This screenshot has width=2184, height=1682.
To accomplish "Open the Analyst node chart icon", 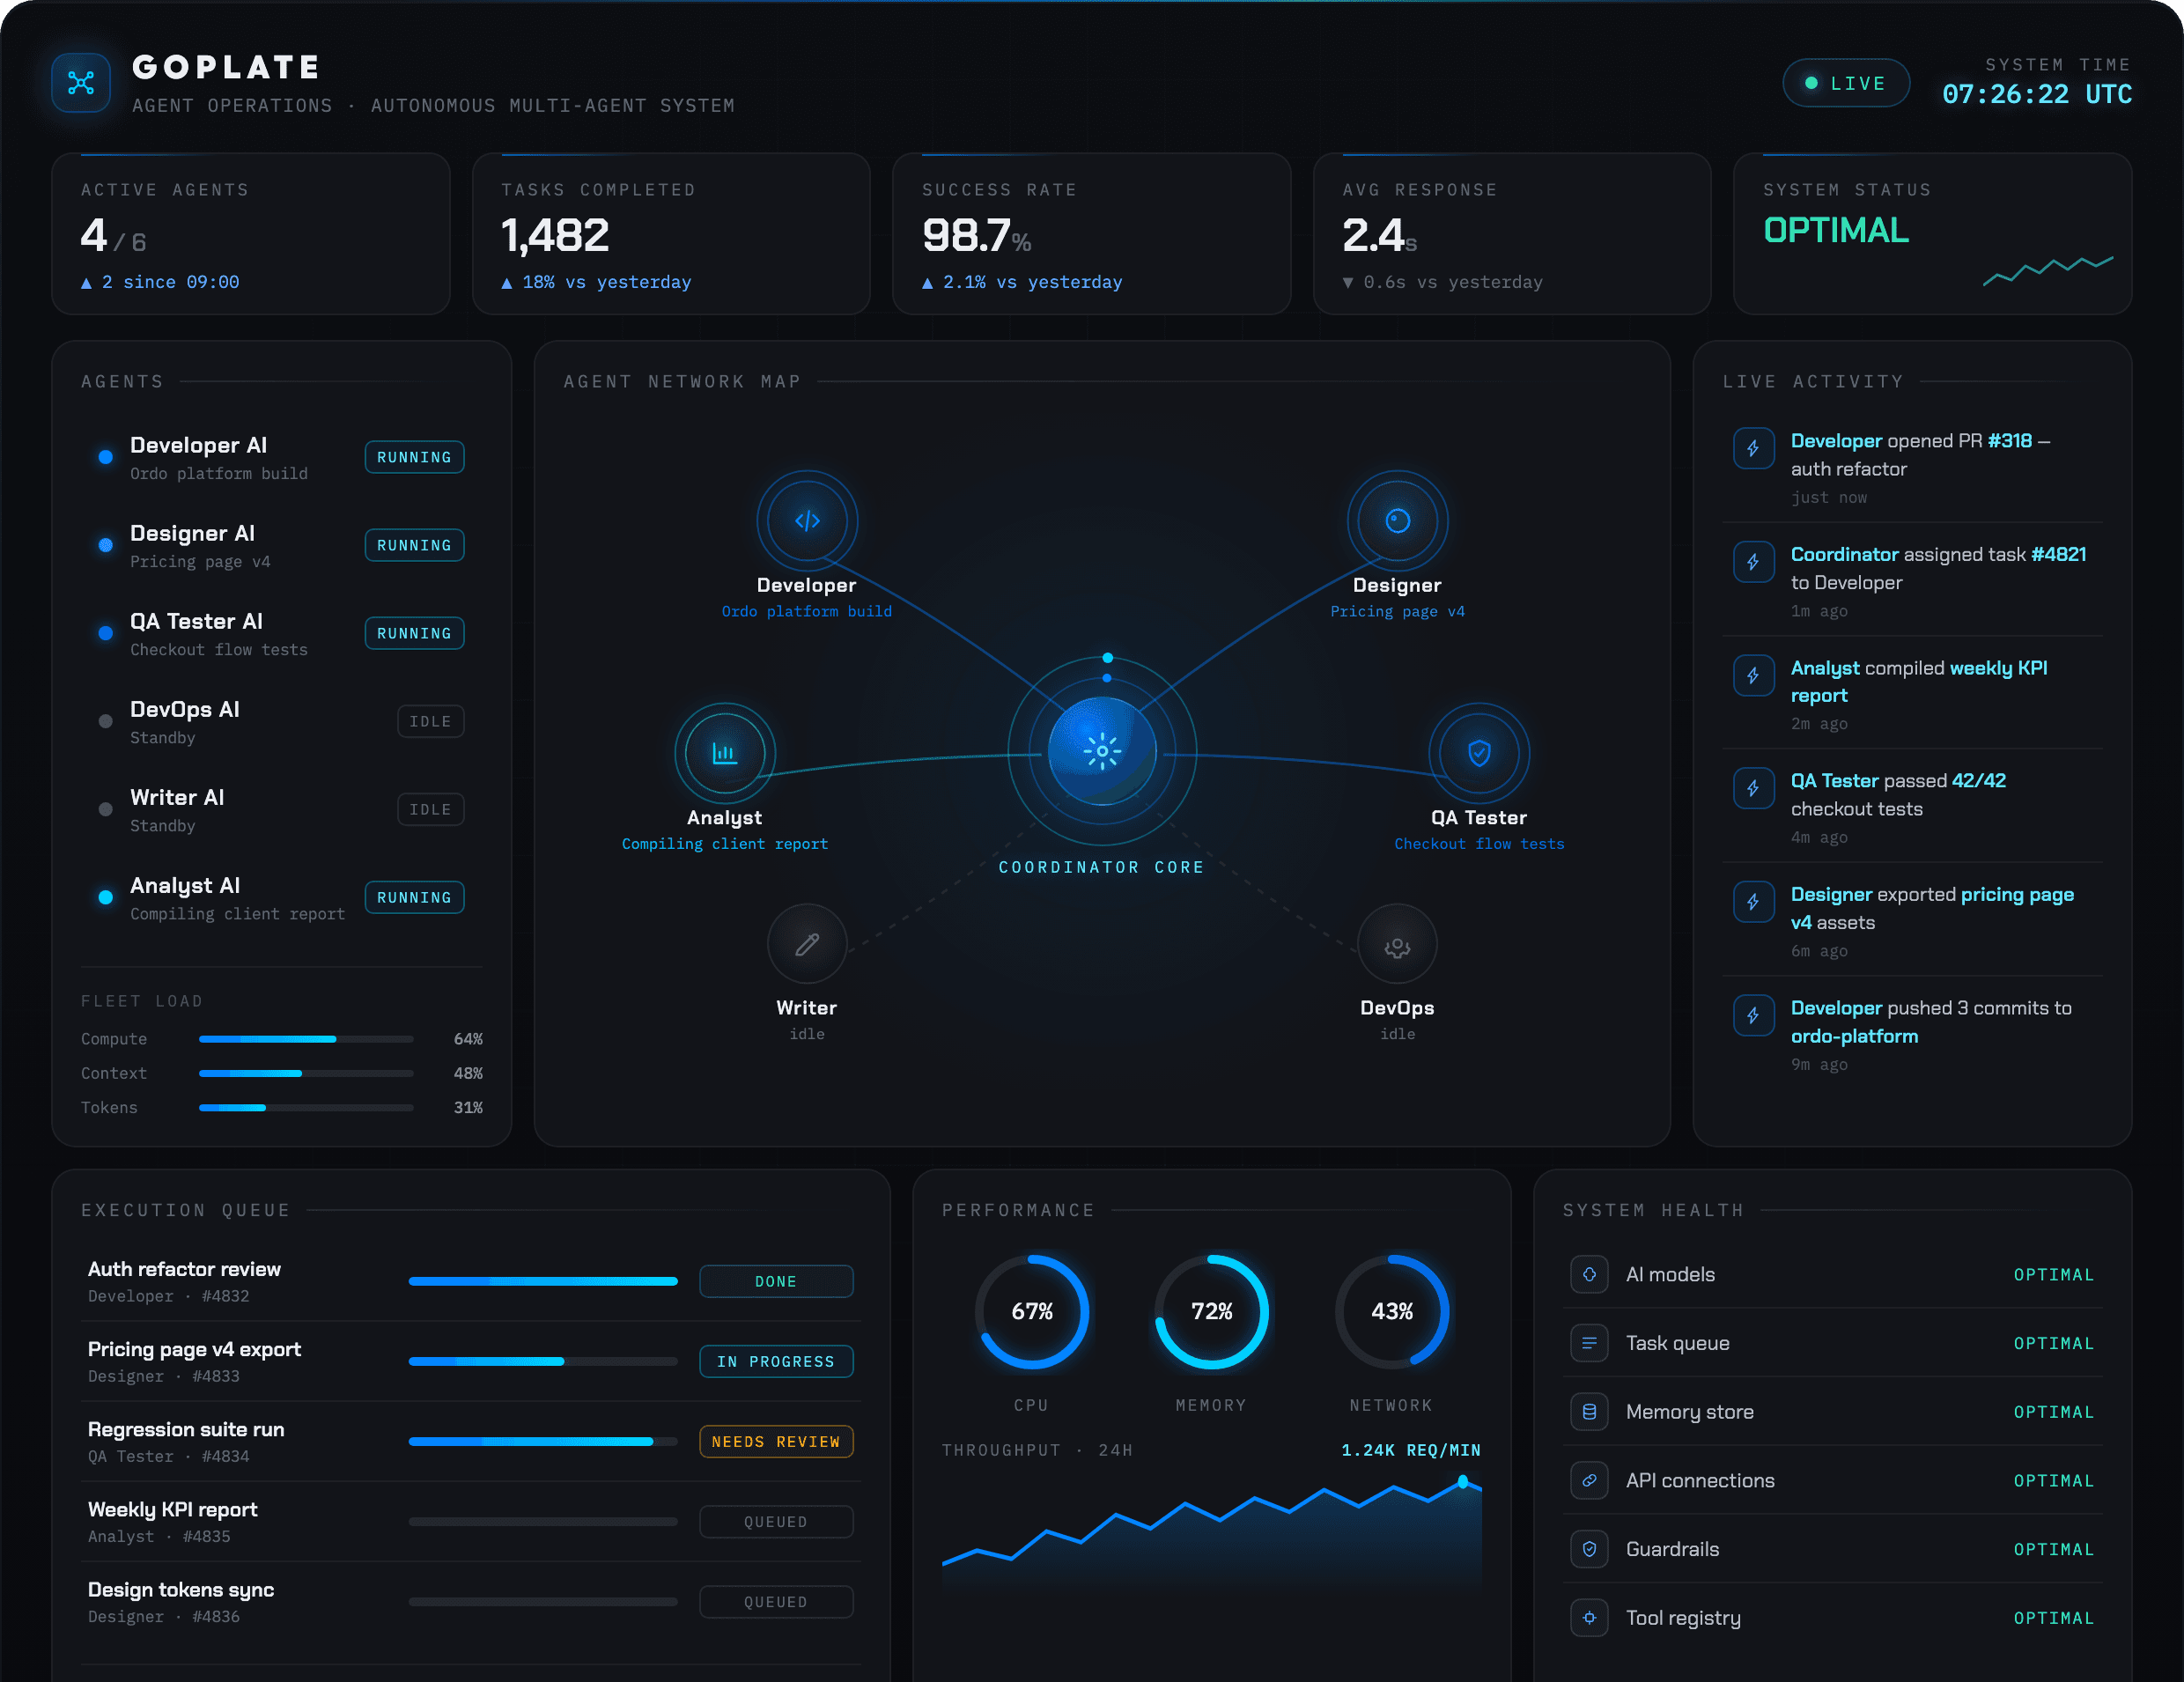I will [x=725, y=753].
